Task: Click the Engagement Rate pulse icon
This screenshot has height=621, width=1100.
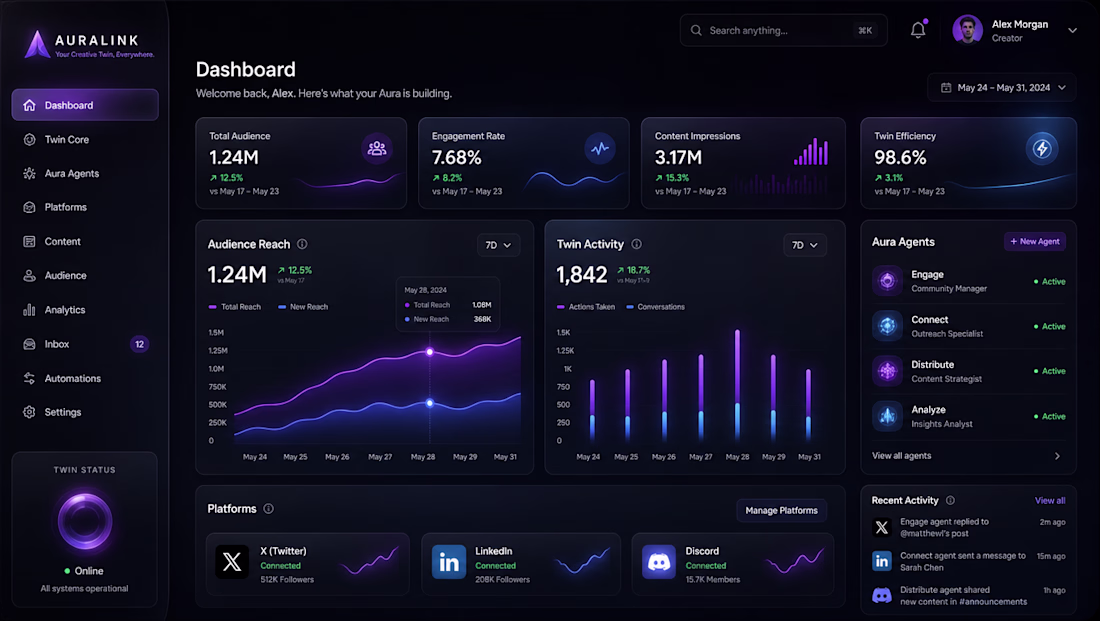Action: [x=600, y=148]
